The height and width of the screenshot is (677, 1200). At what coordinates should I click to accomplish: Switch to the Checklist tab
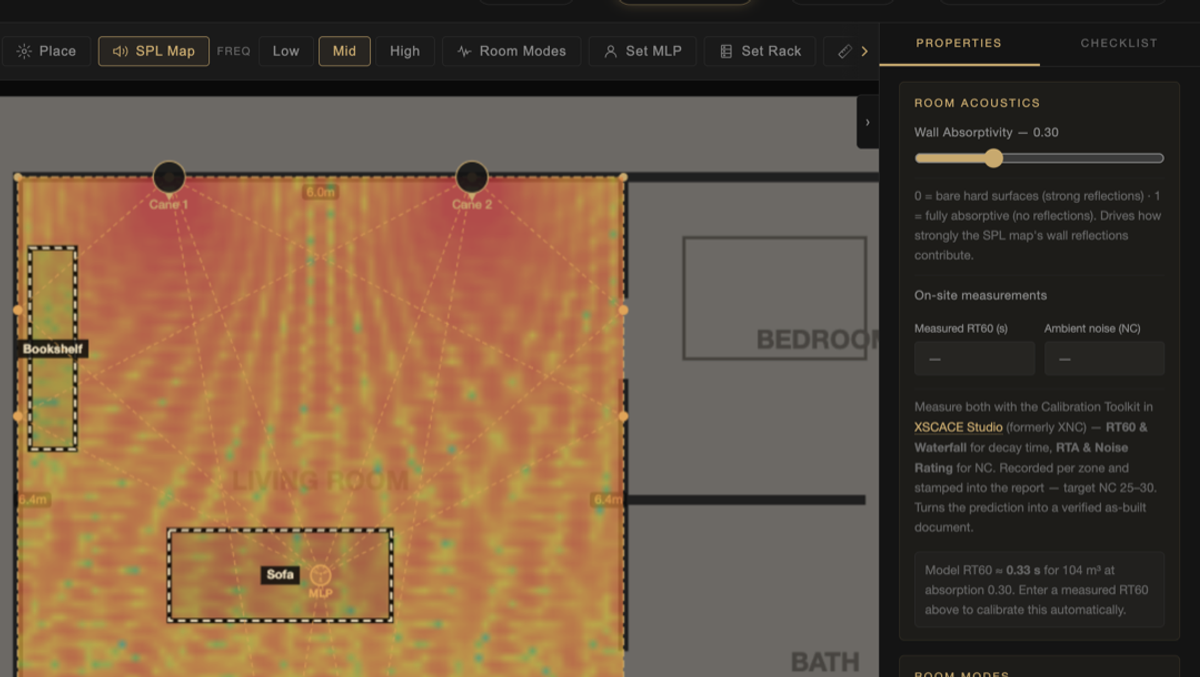1119,43
